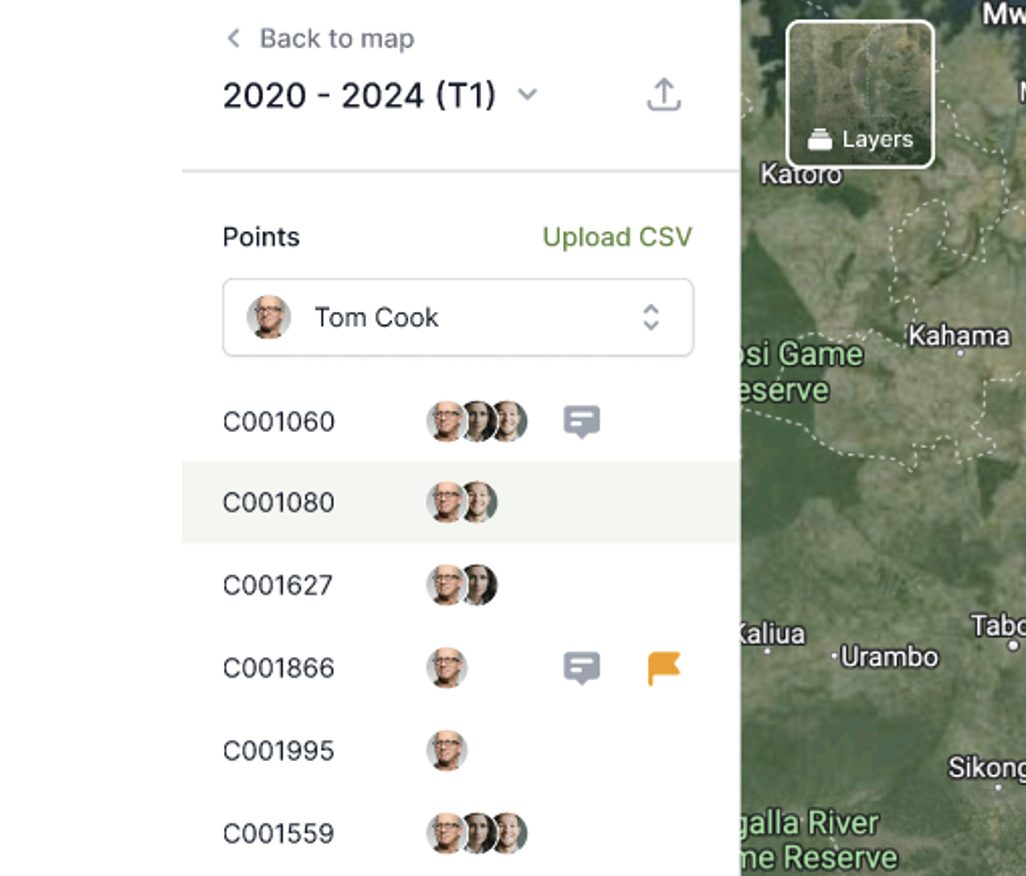Click the Upload CSV link
This screenshot has width=1026, height=876.
point(617,237)
